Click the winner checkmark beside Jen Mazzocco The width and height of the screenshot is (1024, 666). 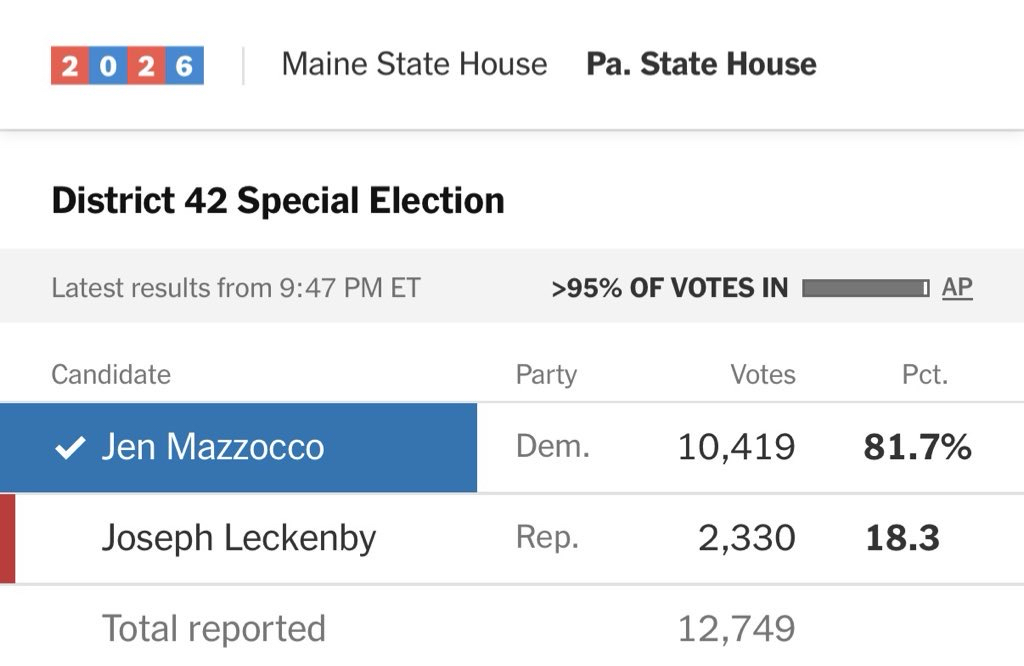tap(69, 448)
